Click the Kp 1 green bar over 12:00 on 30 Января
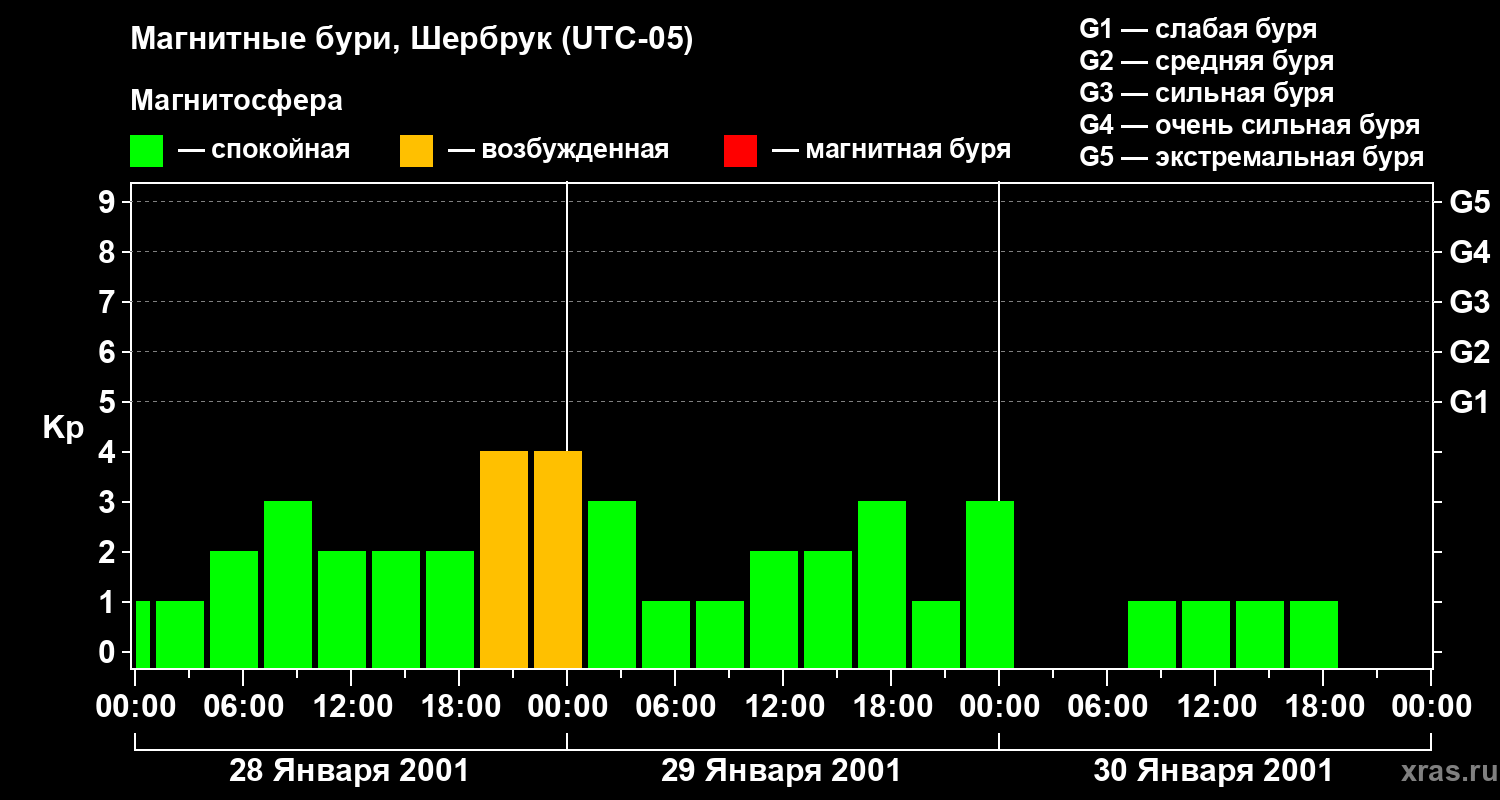The height and width of the screenshot is (800, 1500). (x=1206, y=634)
